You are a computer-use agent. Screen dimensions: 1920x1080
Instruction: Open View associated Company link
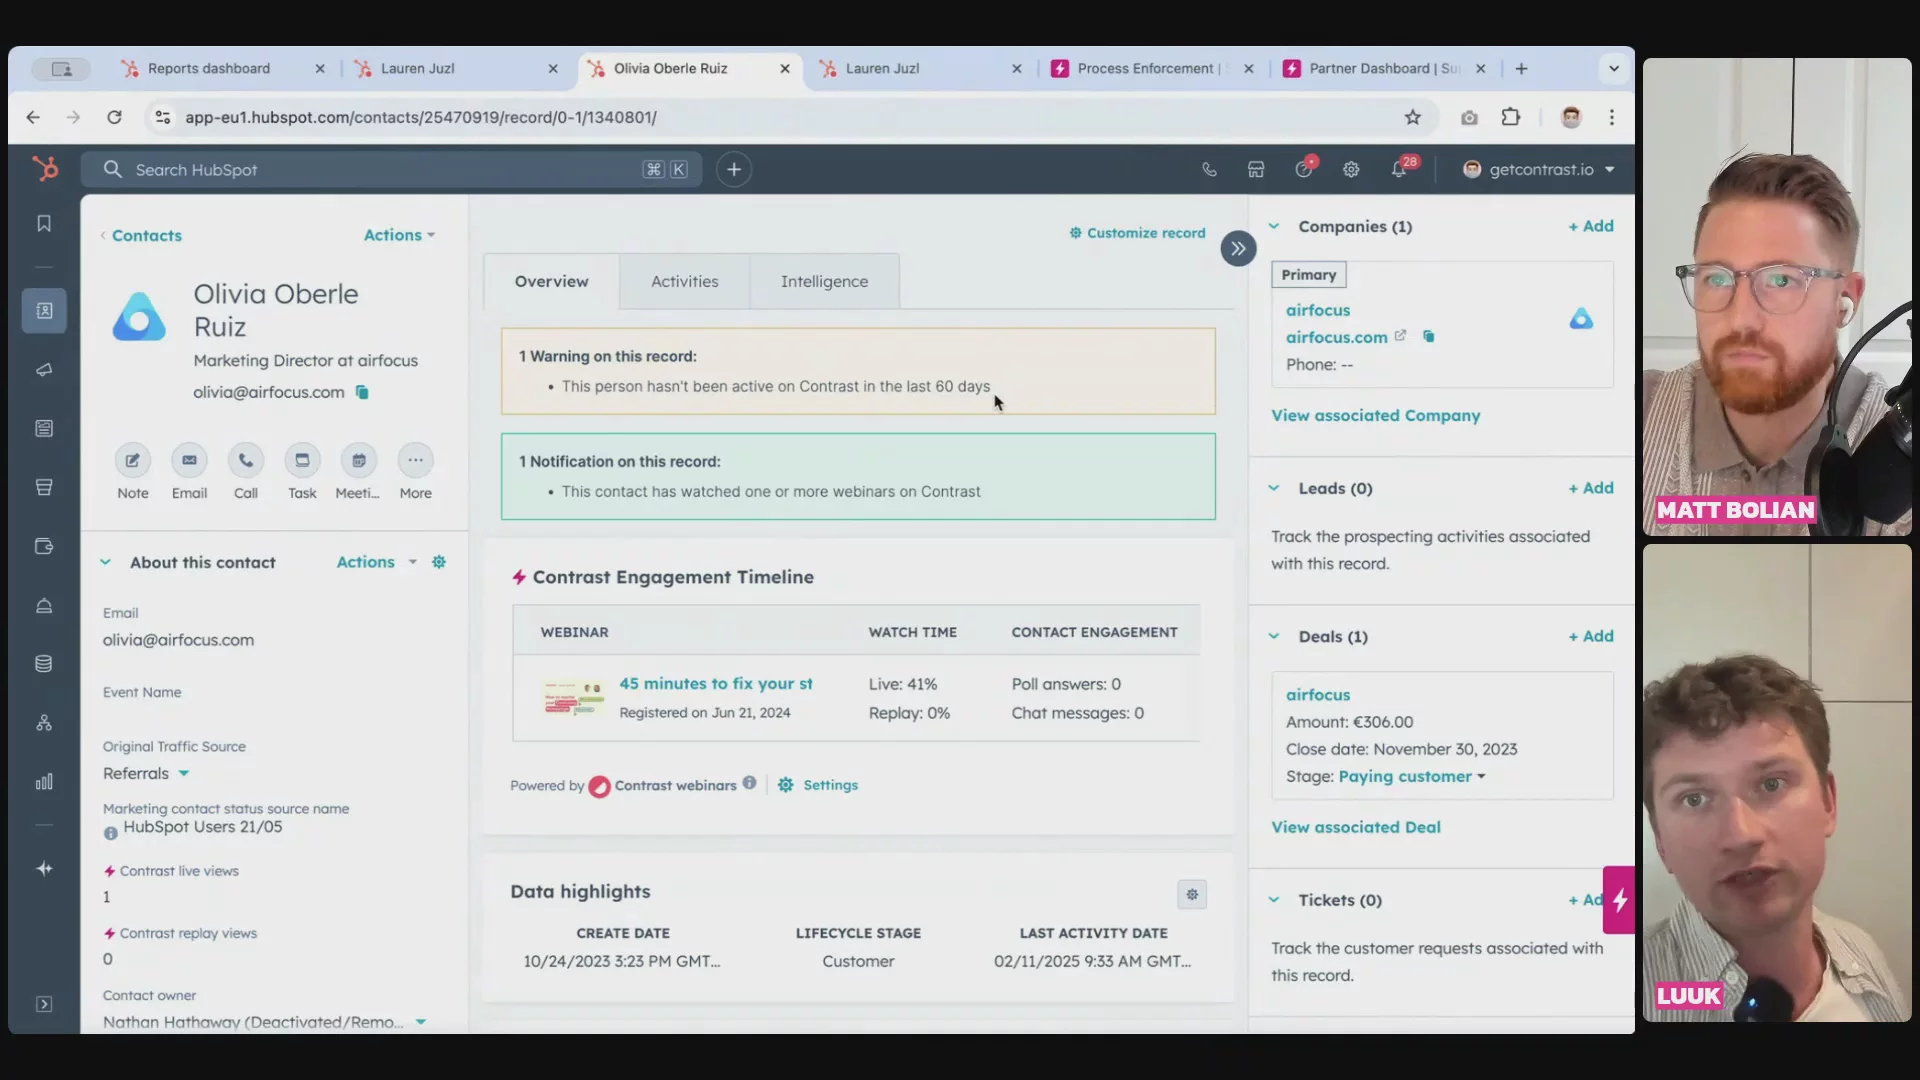pyautogui.click(x=1376, y=416)
